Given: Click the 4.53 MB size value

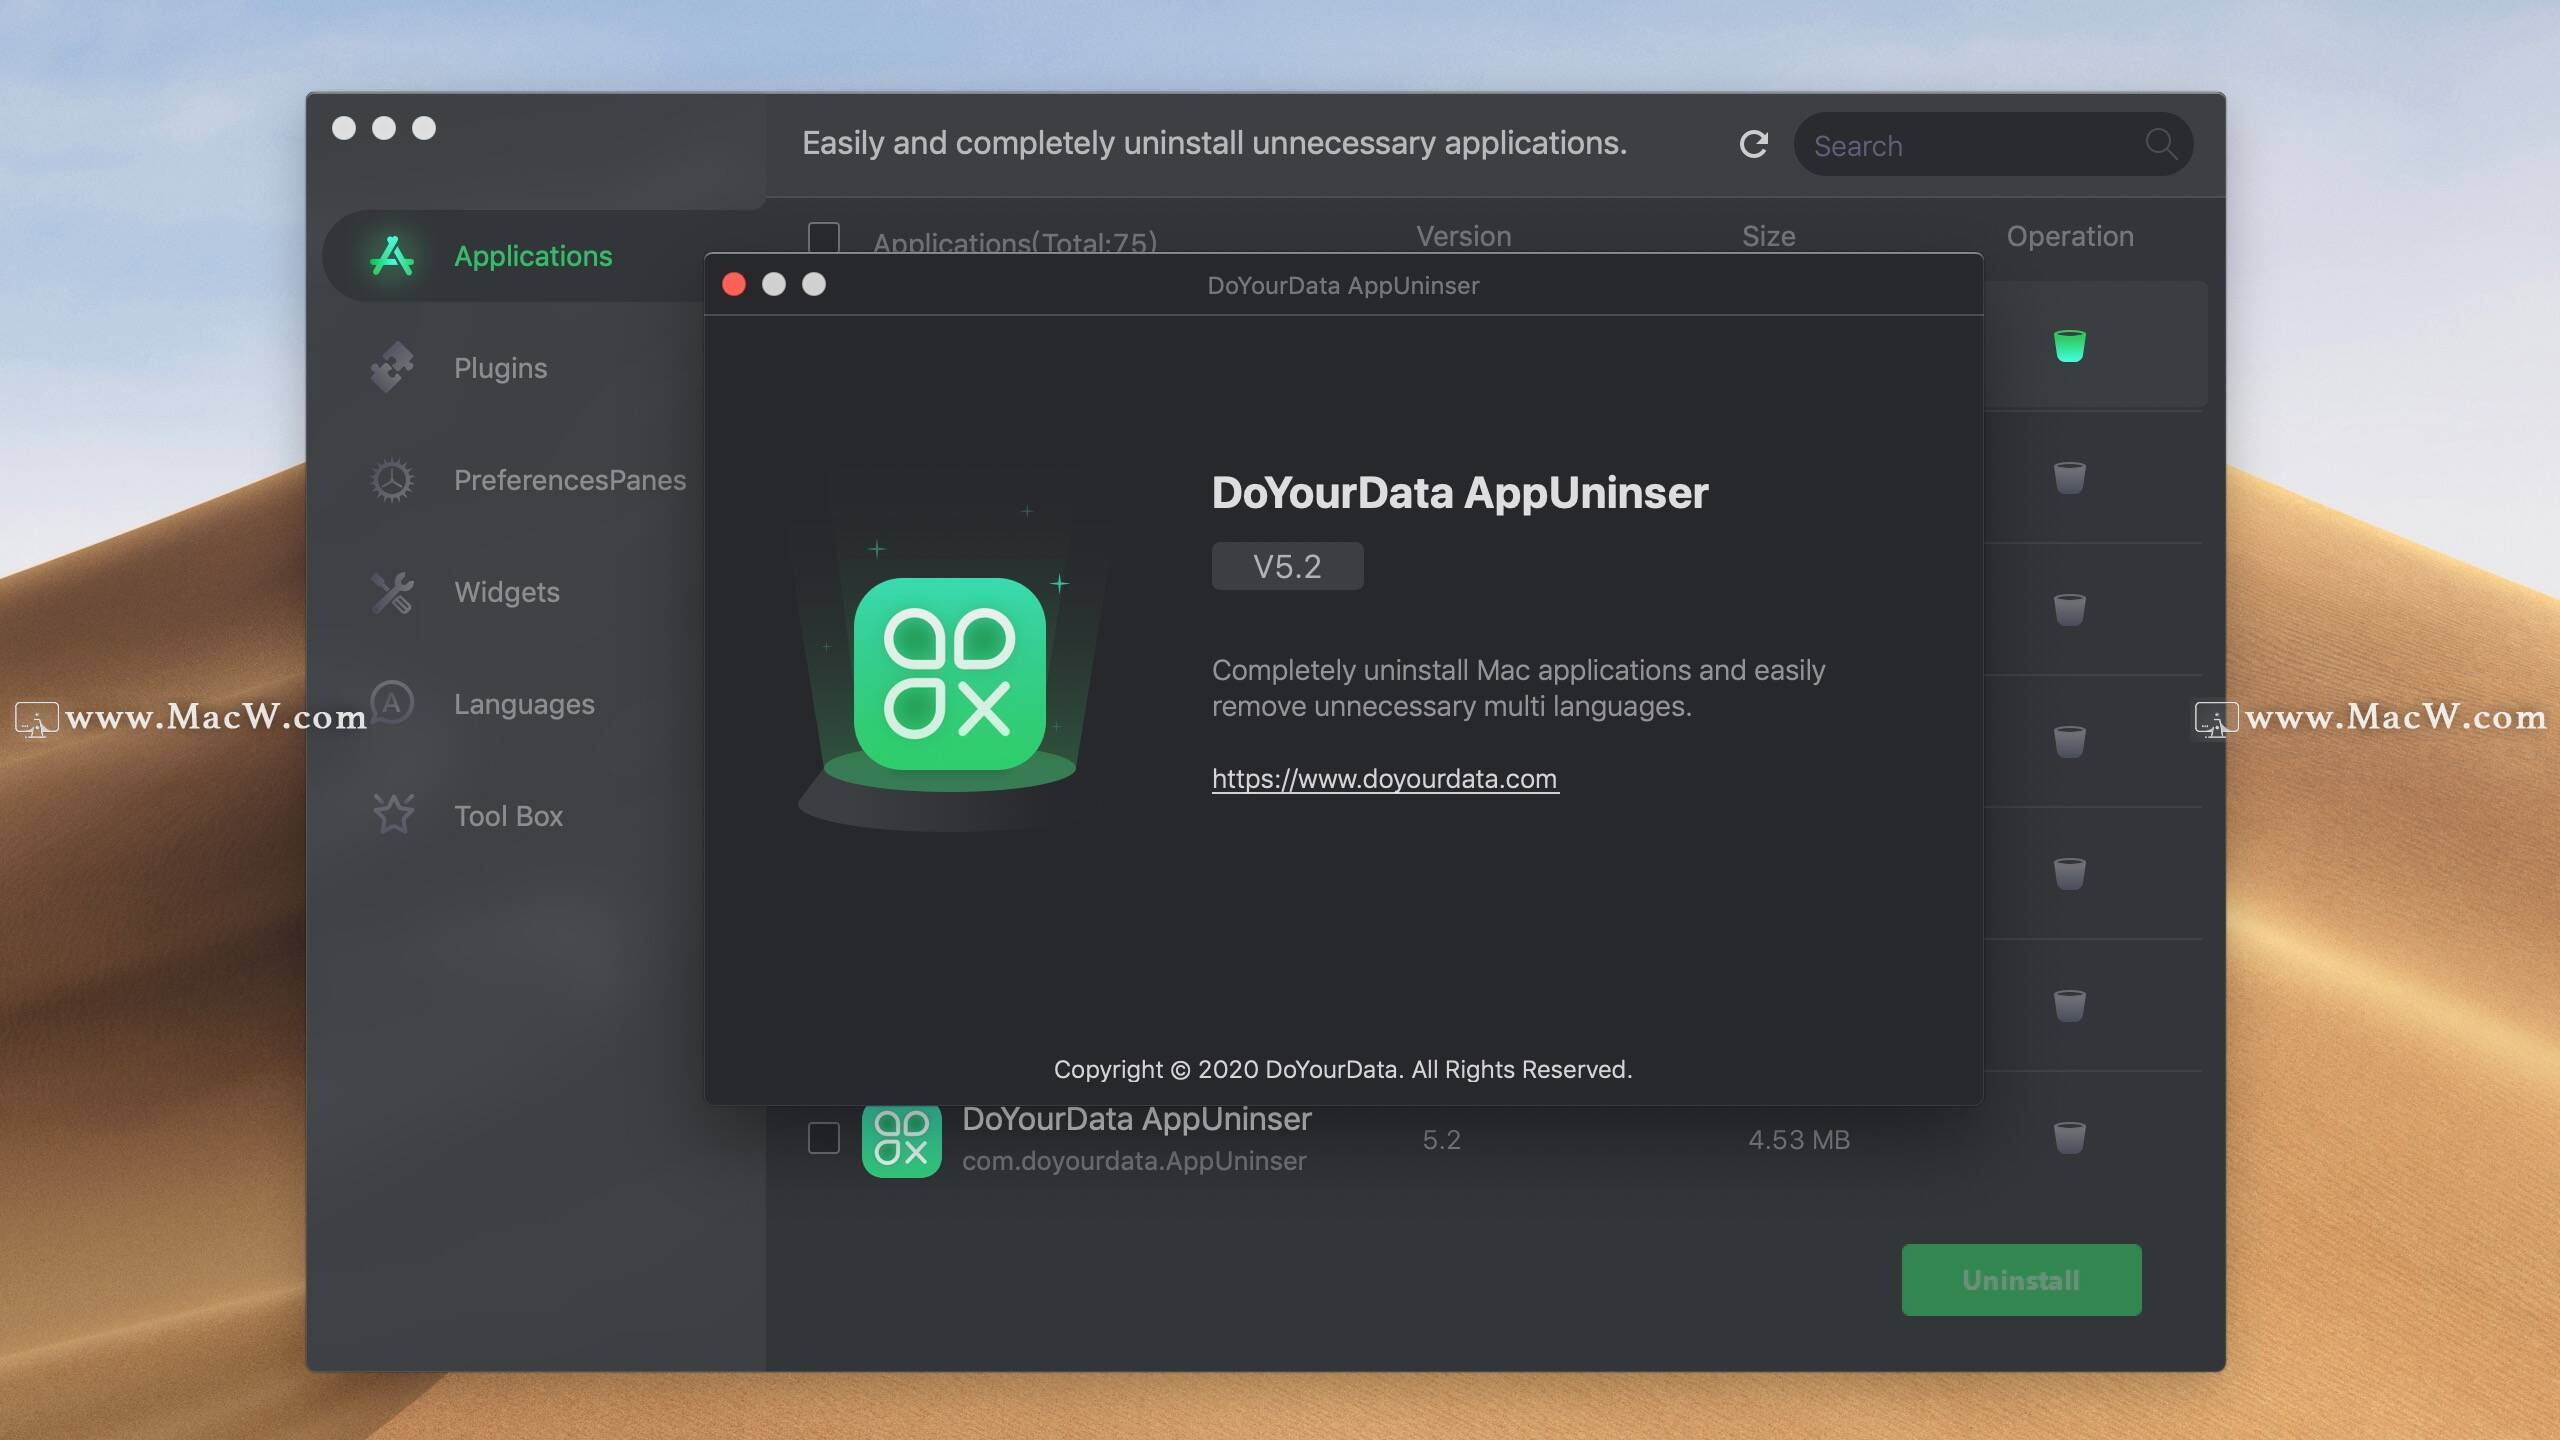Looking at the screenshot, I should coord(1799,1140).
